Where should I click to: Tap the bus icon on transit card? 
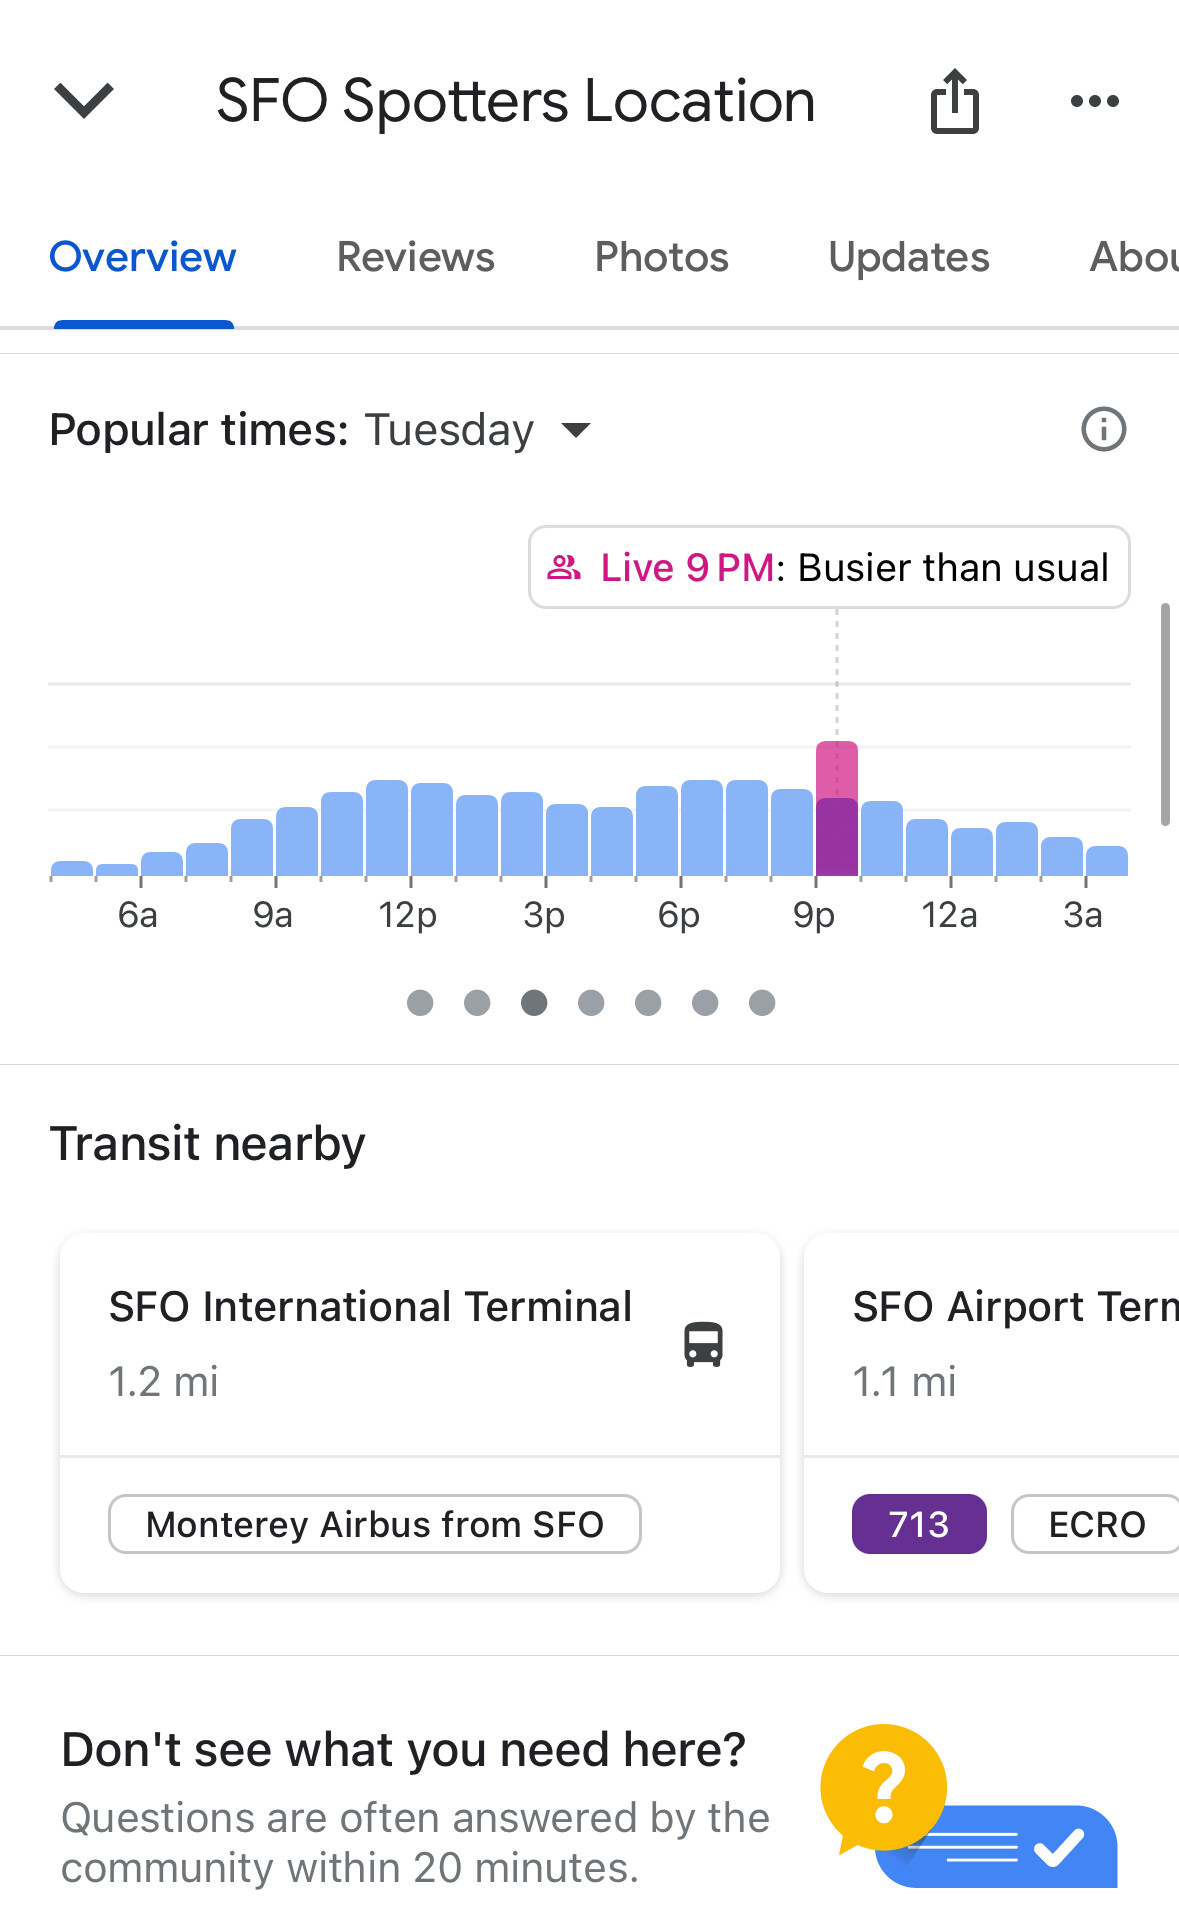coord(703,1343)
